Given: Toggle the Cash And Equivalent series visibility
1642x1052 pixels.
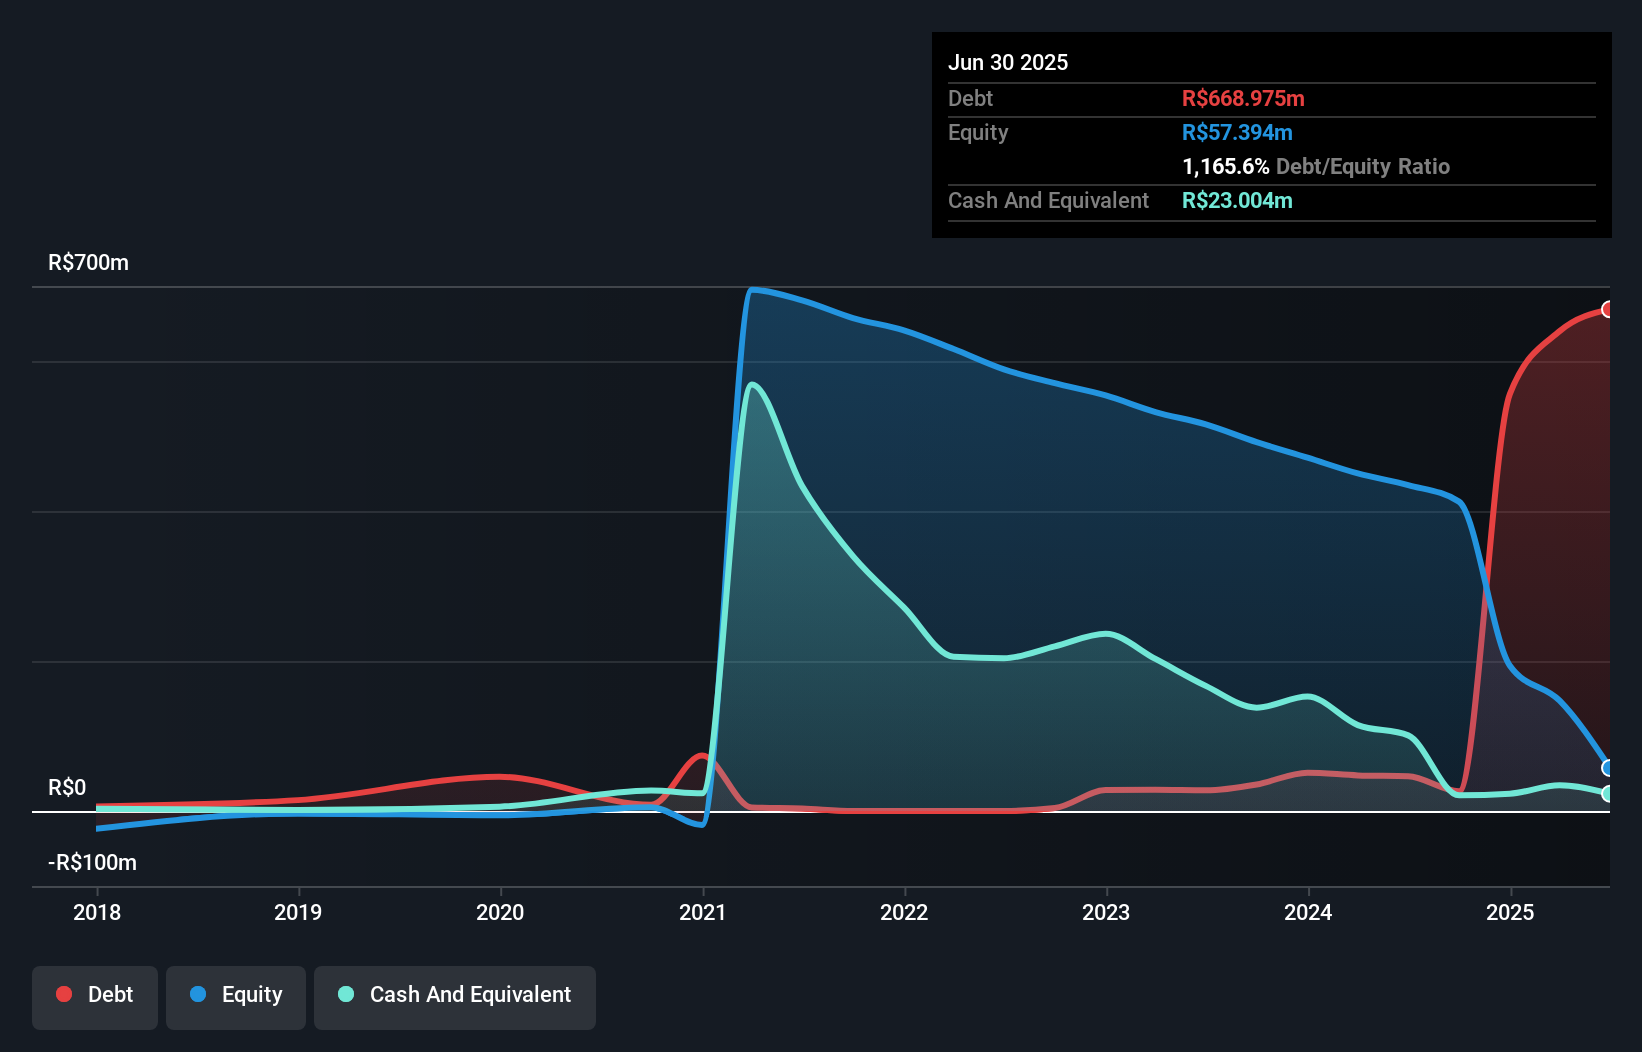Looking at the screenshot, I should click(x=454, y=997).
